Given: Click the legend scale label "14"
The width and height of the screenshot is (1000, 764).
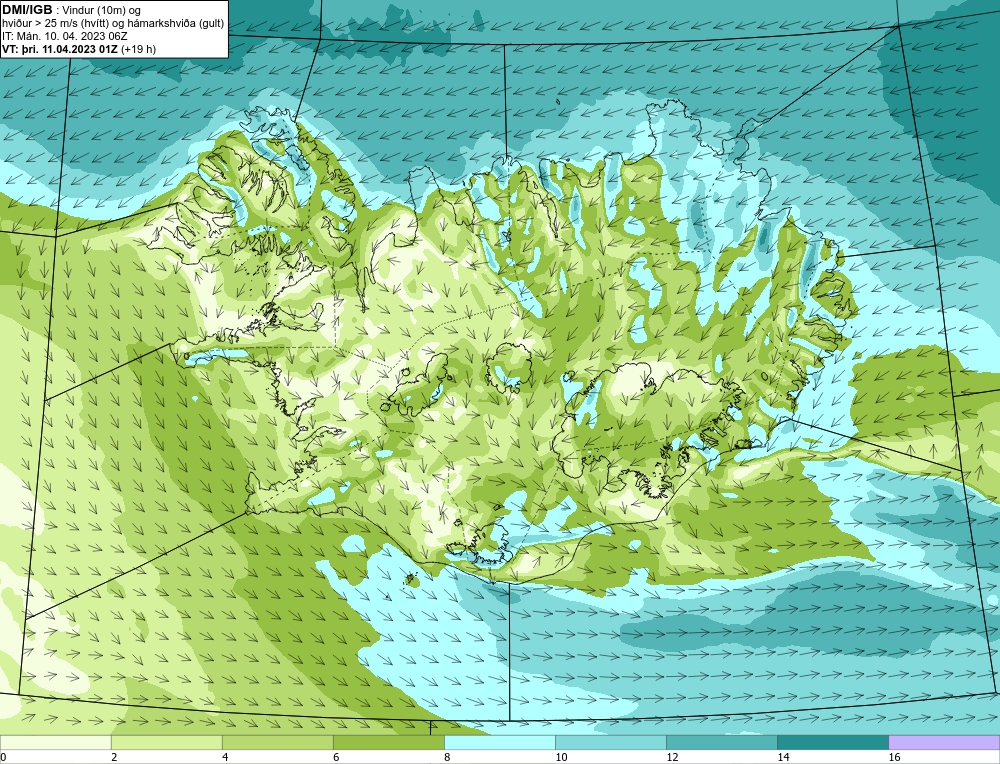Looking at the screenshot, I should 783,758.
